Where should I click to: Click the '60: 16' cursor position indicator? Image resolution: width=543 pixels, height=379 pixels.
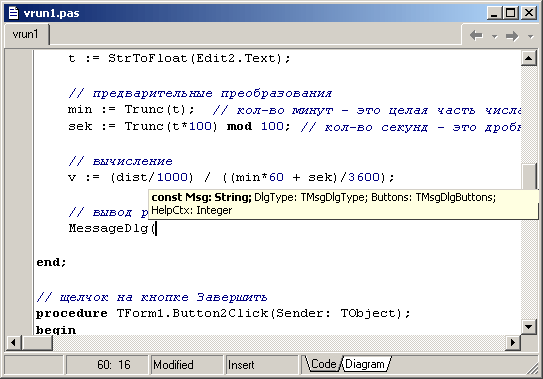[x=107, y=364]
